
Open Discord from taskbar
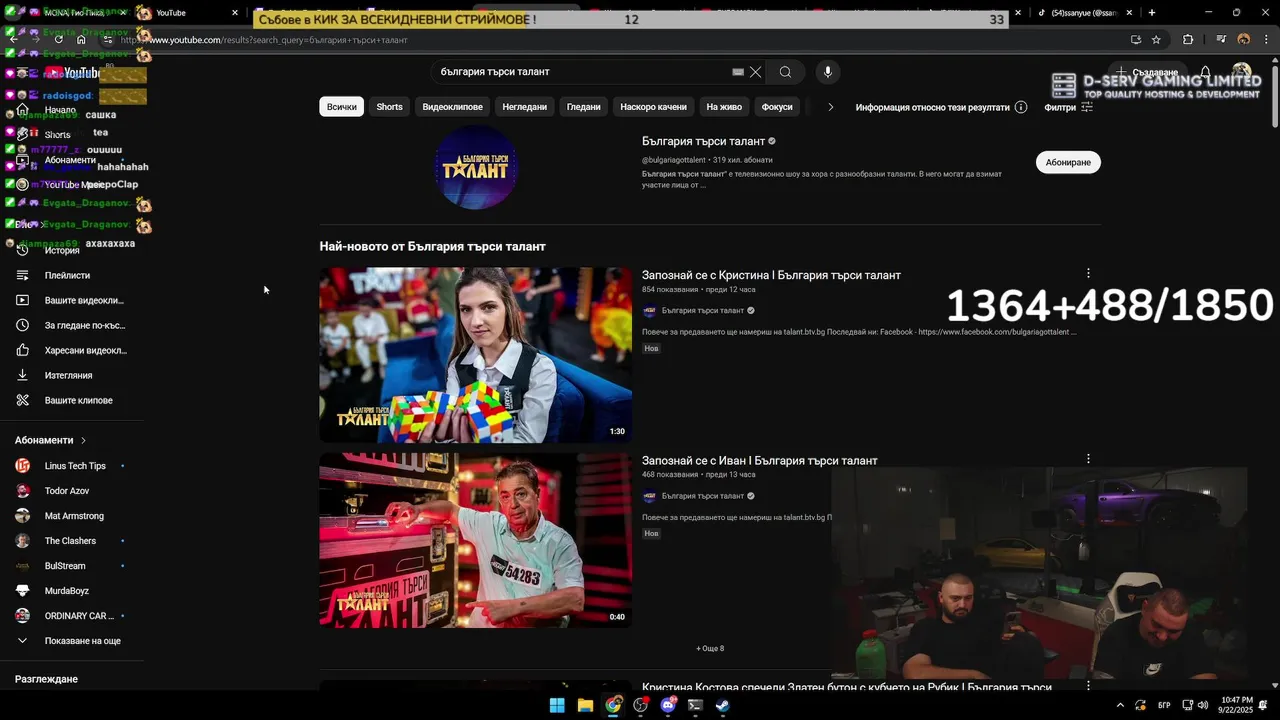click(x=668, y=705)
